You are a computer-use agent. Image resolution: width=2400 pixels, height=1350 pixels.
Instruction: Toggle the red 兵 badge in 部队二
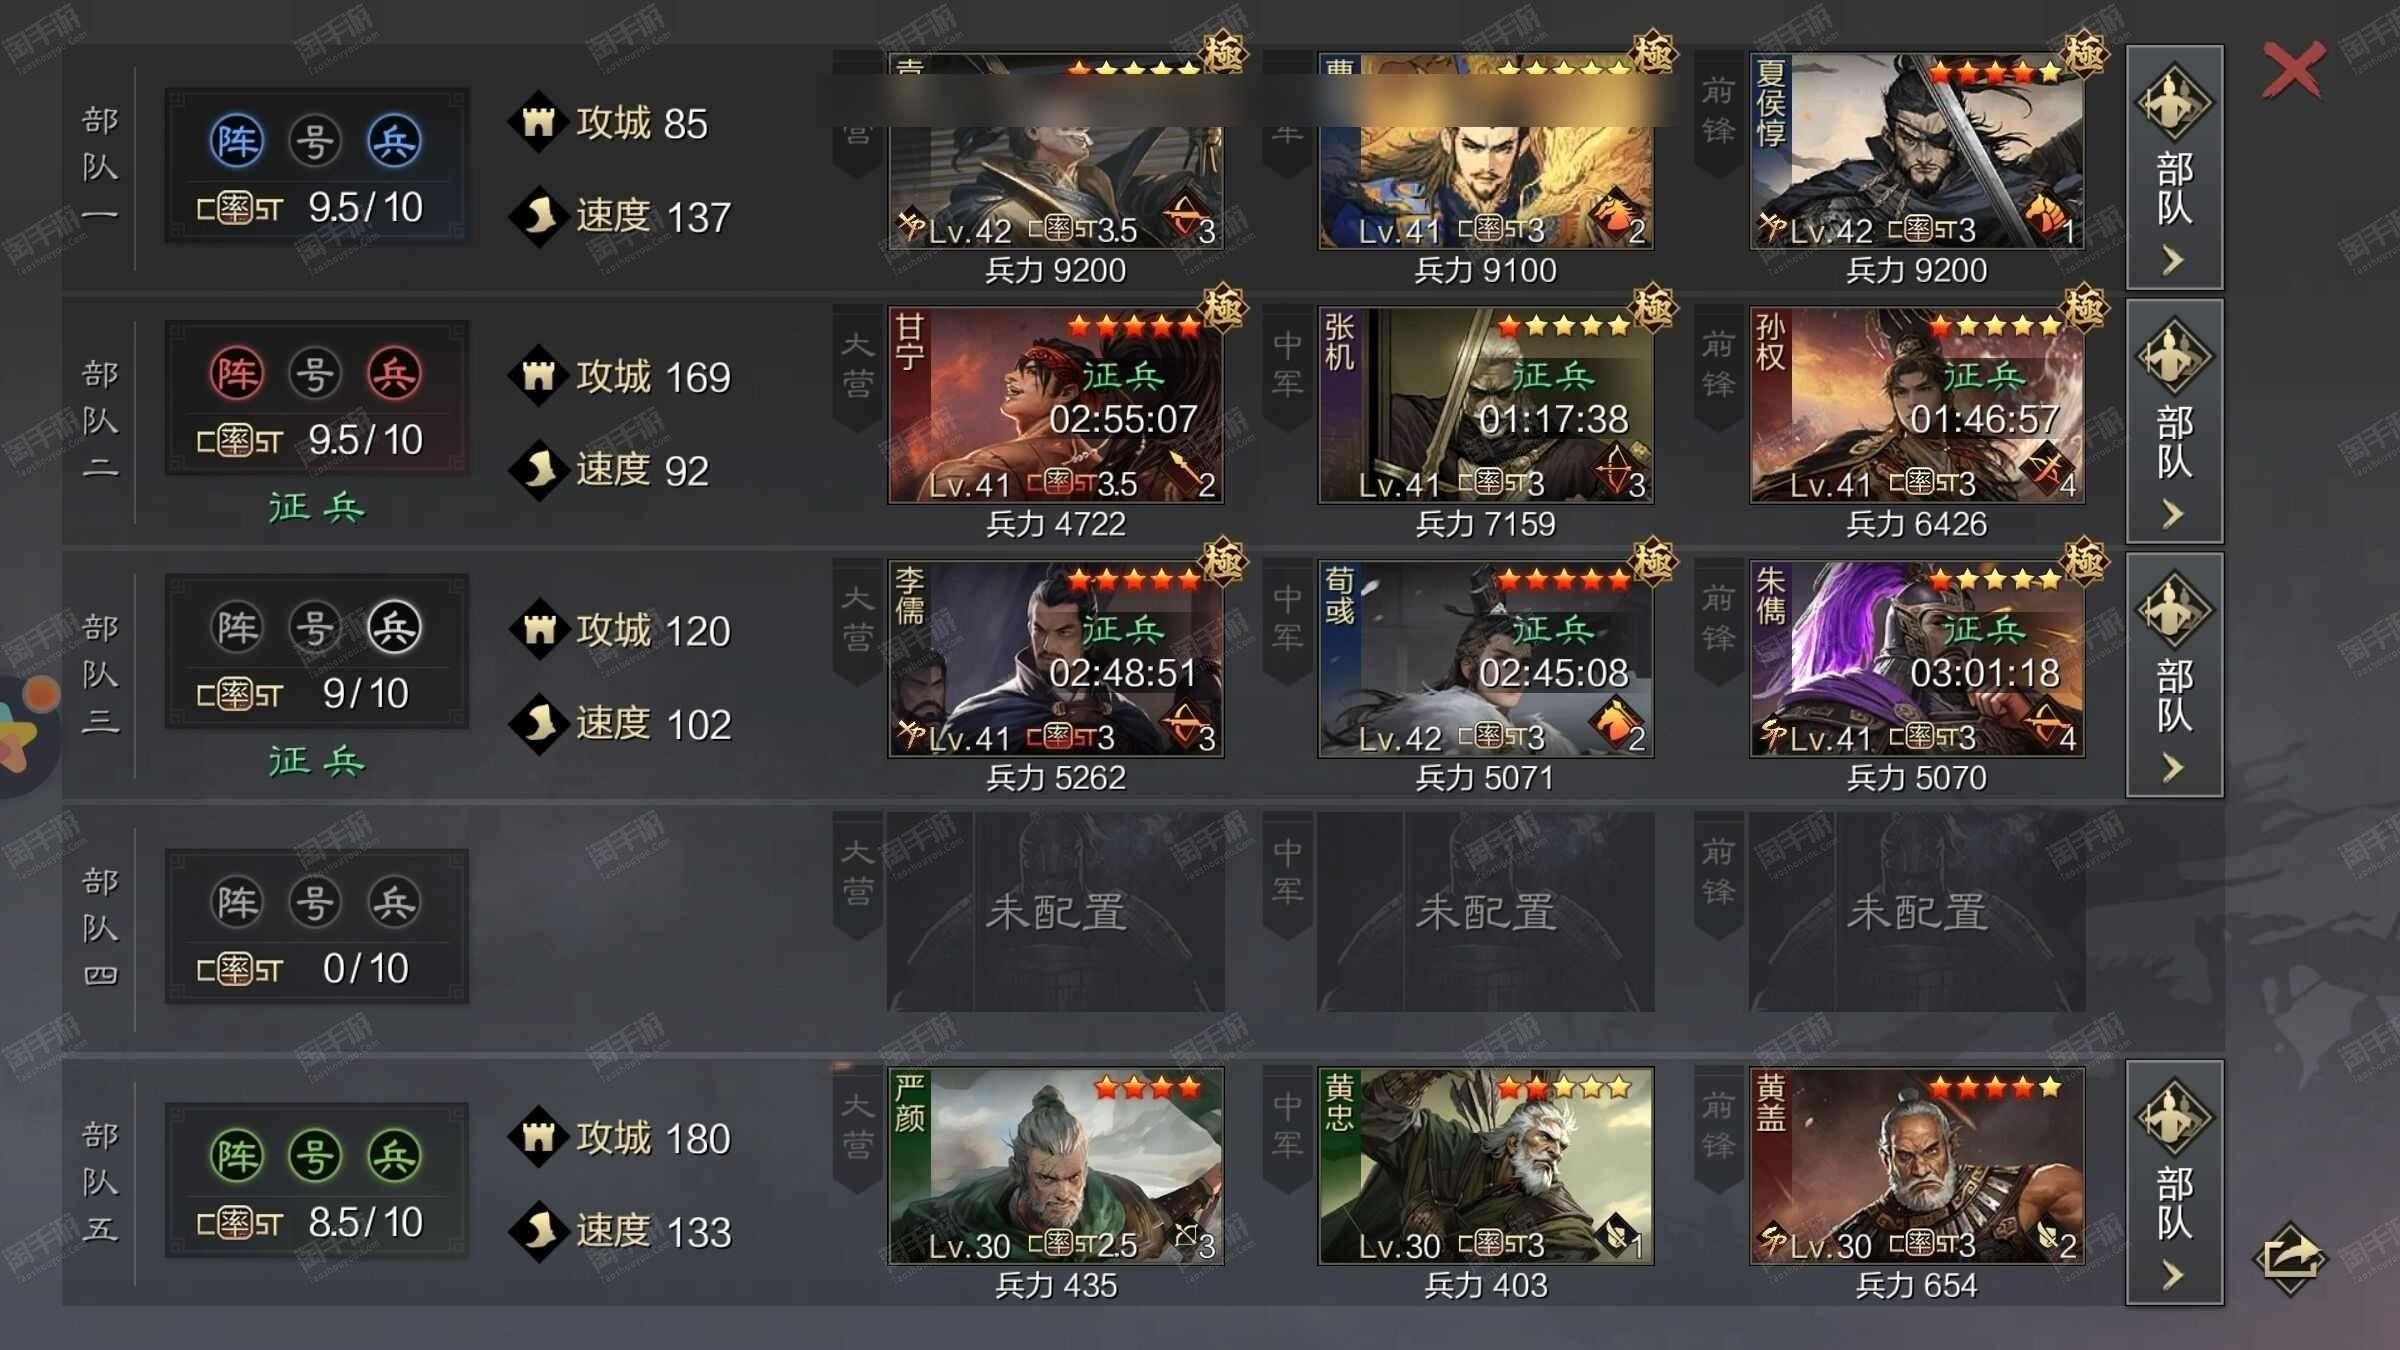[x=394, y=374]
